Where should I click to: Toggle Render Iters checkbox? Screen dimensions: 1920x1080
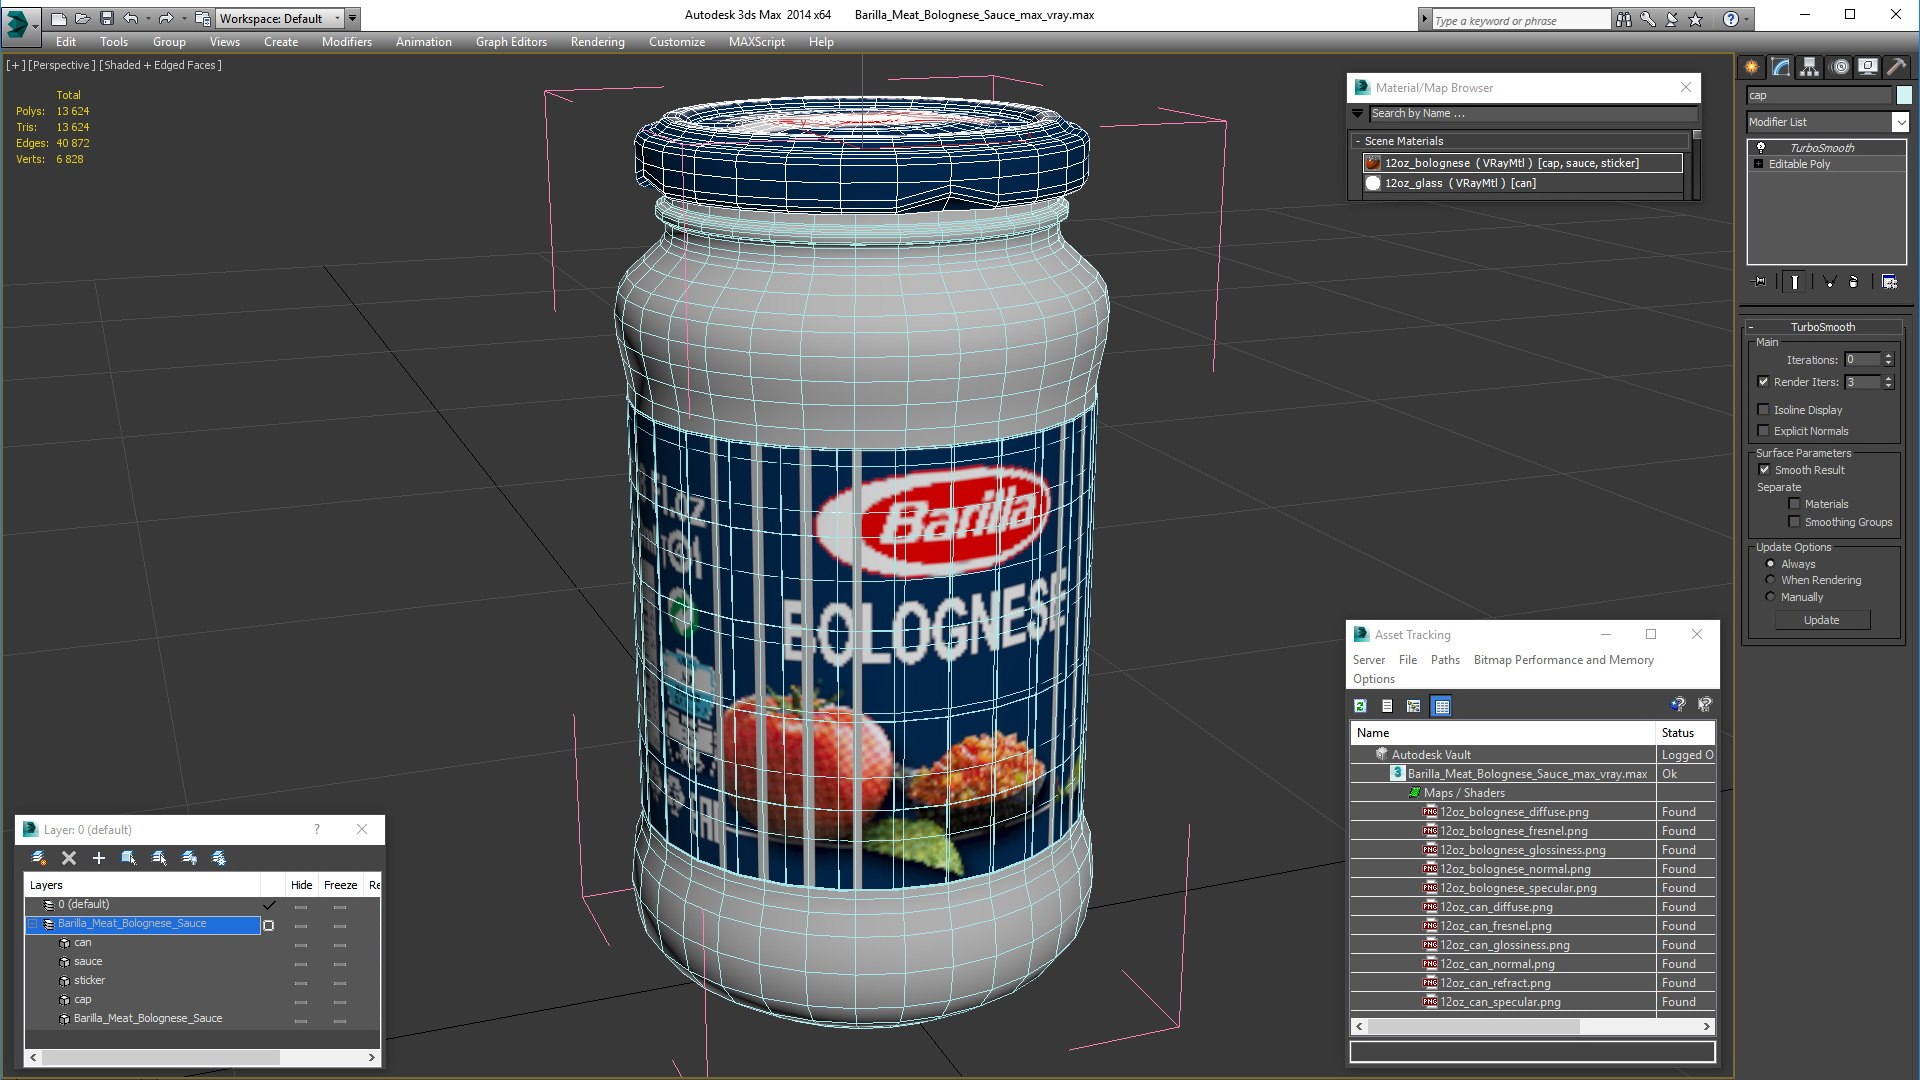[x=1764, y=382]
